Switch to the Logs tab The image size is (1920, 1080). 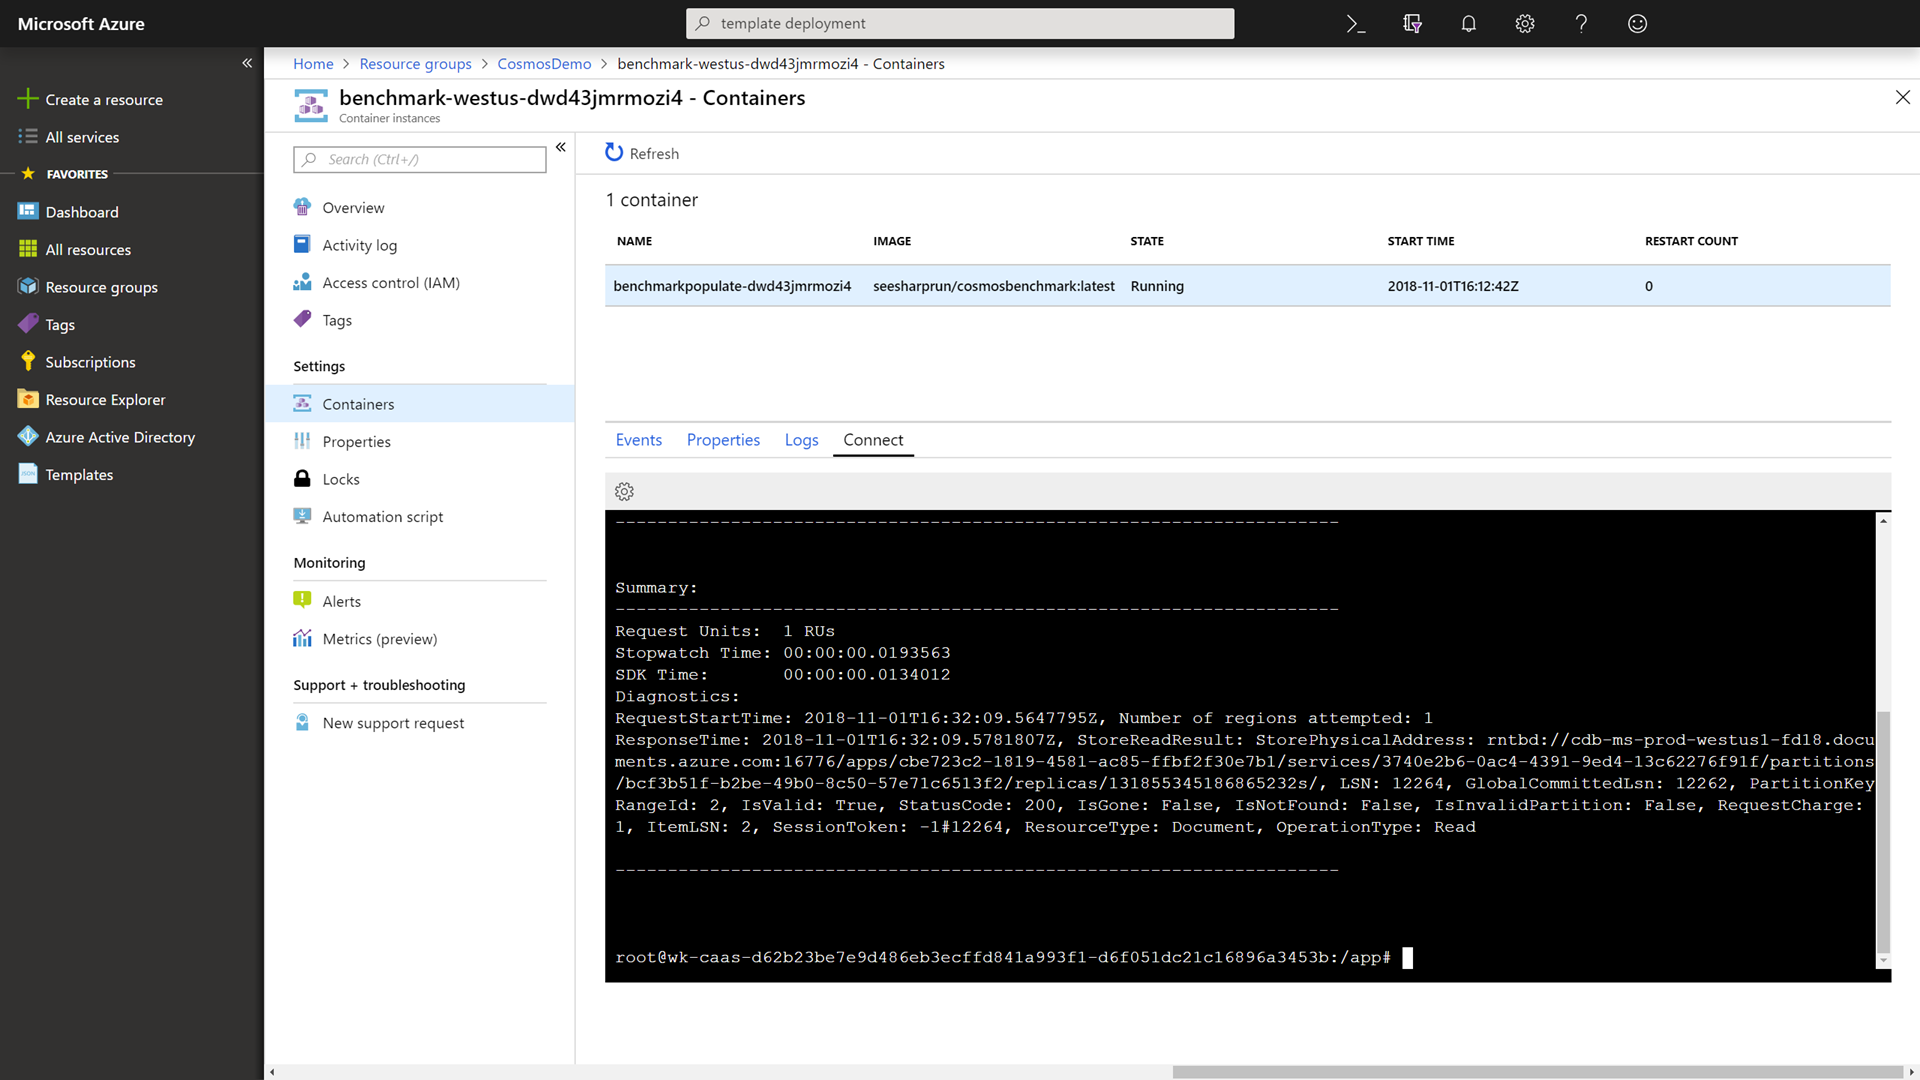coord(801,440)
